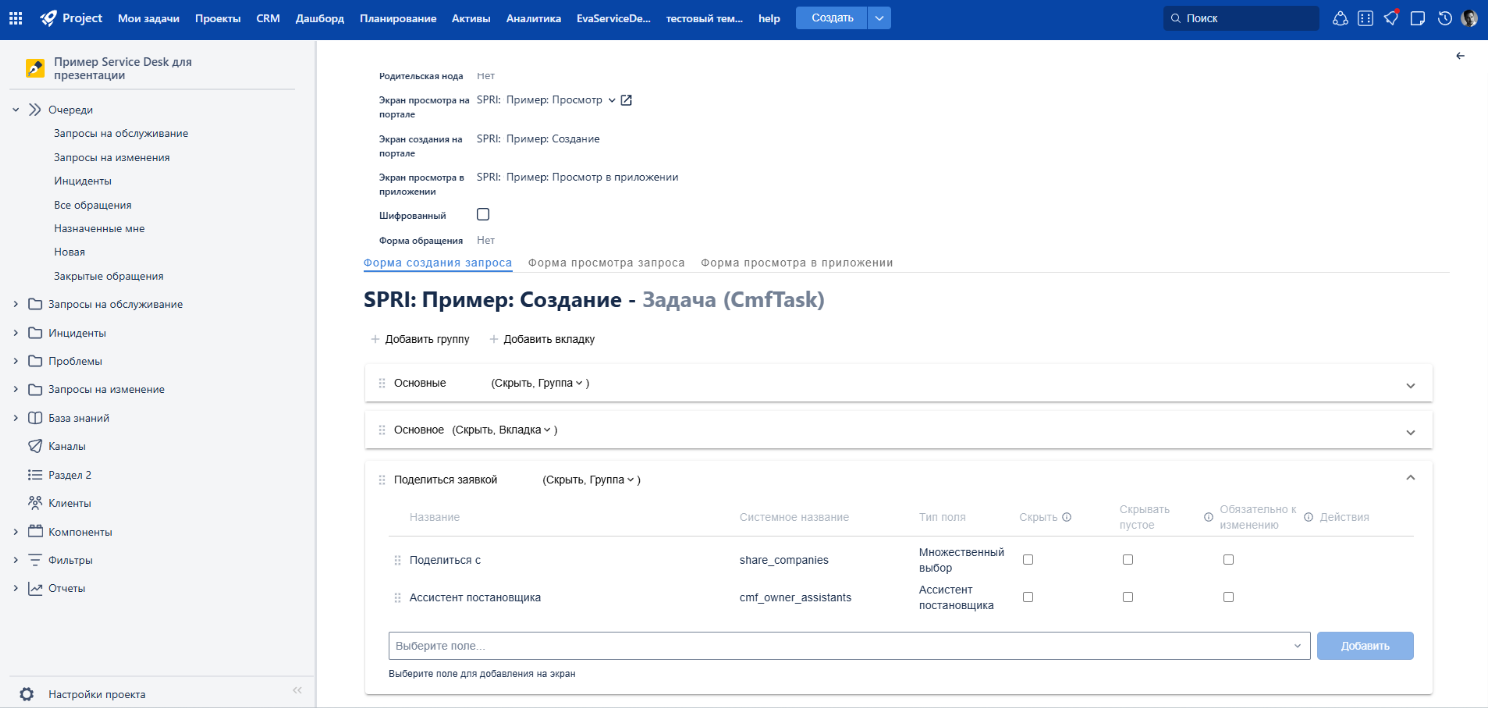Open the app switcher grid icon

15,18
